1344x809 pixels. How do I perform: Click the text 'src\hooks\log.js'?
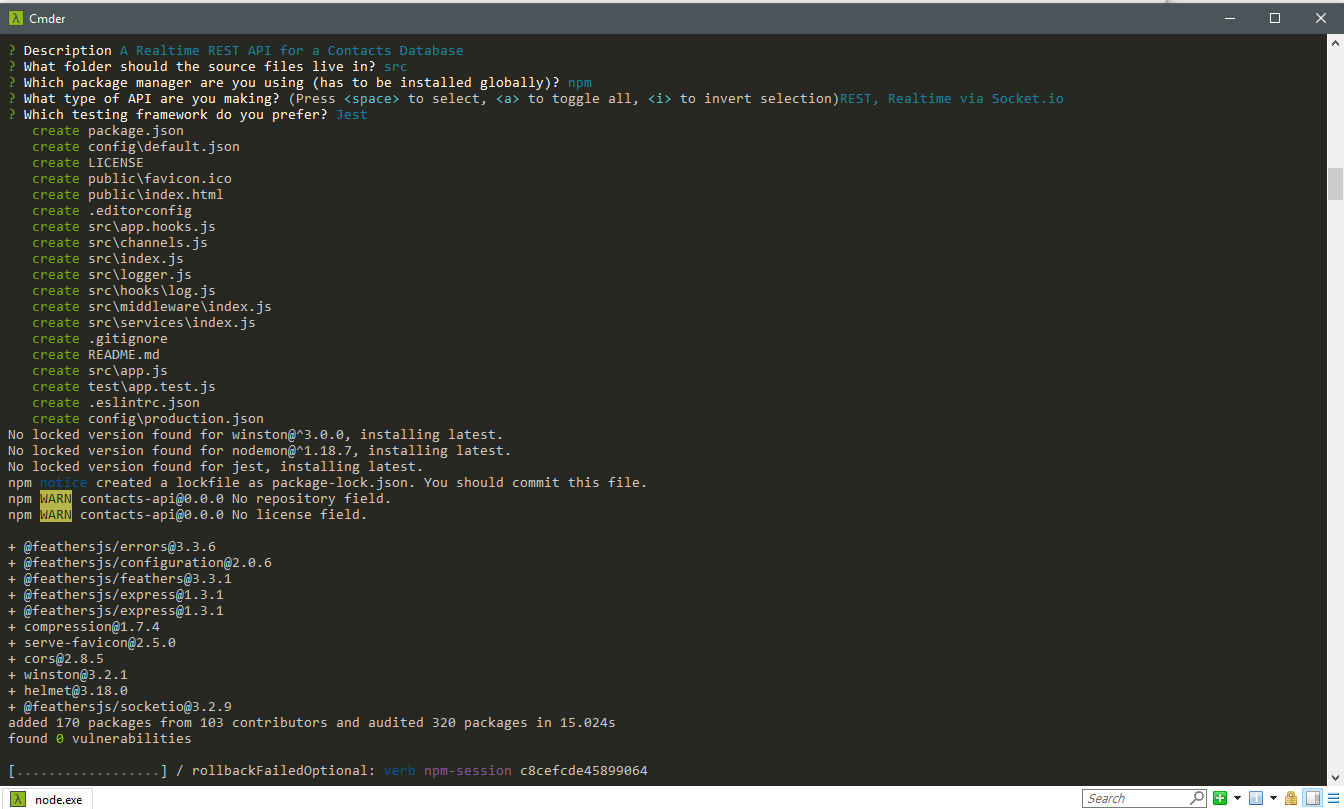click(152, 291)
